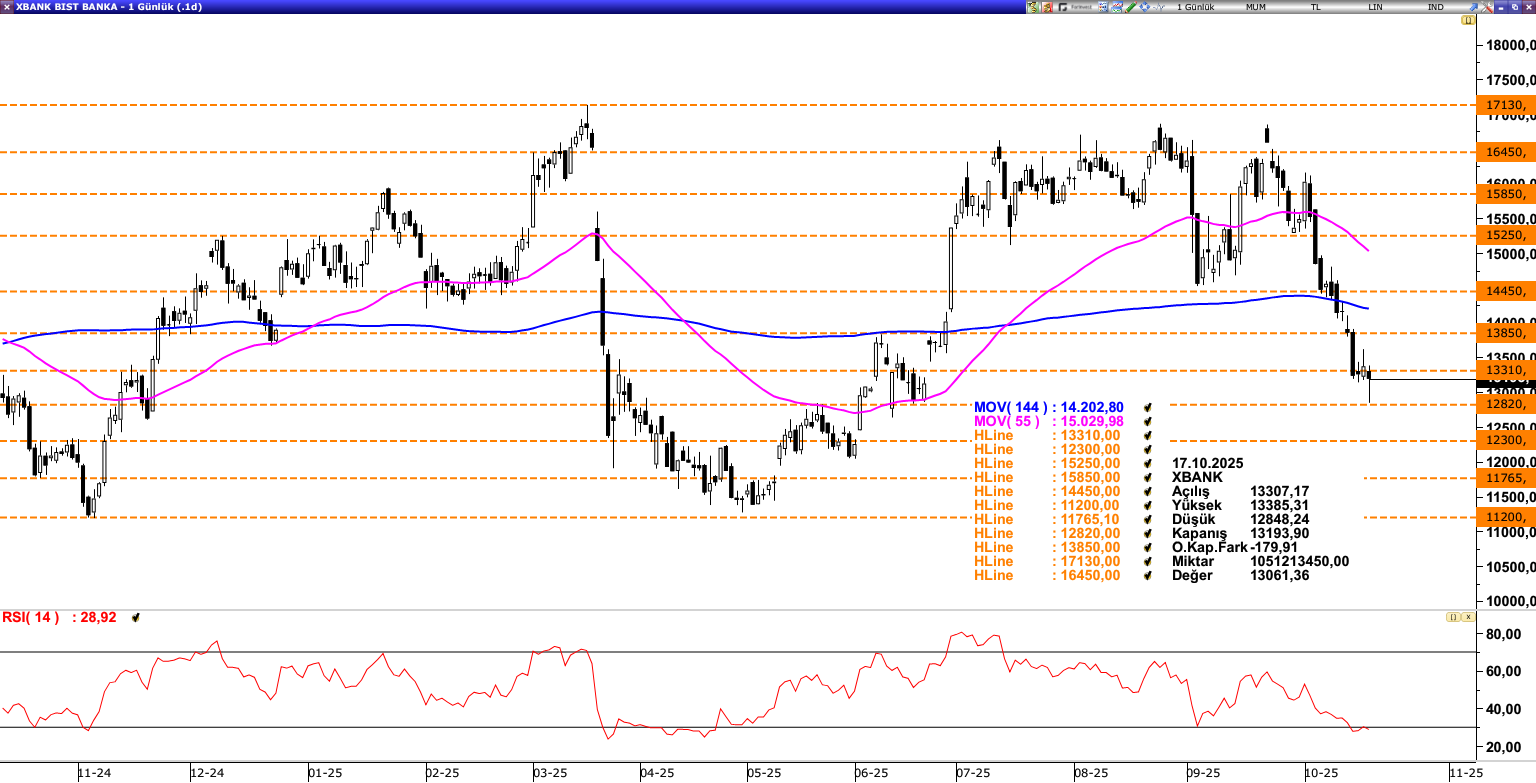Click the blue star drawing icon in the toolbar
Viewport: 1536px width, 783px height.
pos(1143,6)
